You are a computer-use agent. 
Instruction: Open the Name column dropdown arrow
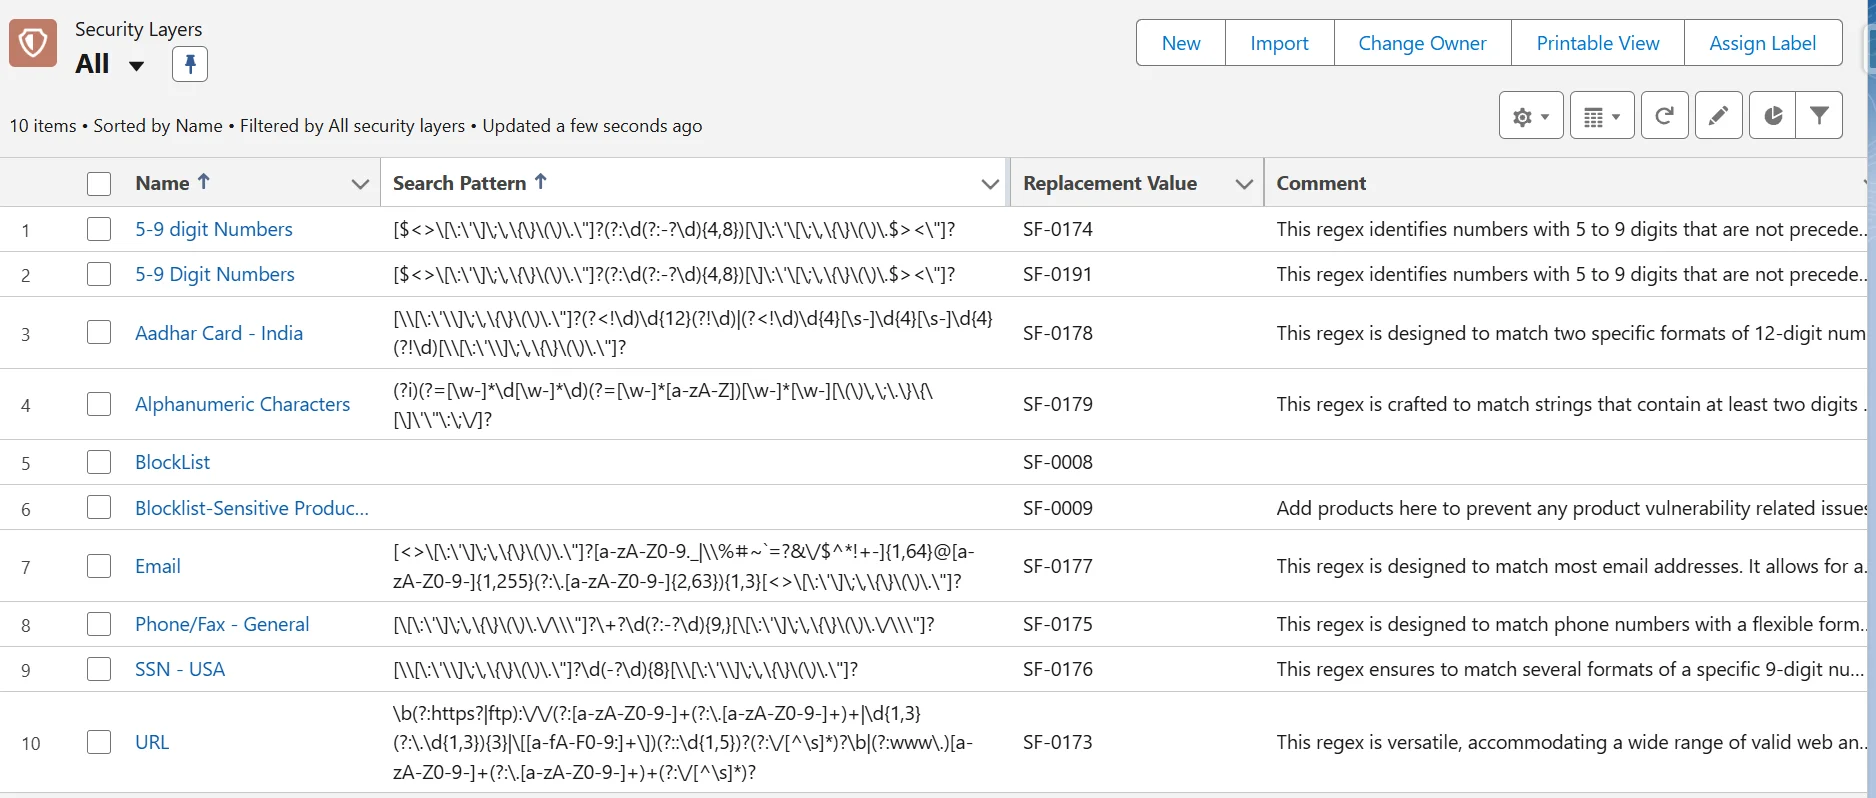pyautogui.click(x=360, y=184)
